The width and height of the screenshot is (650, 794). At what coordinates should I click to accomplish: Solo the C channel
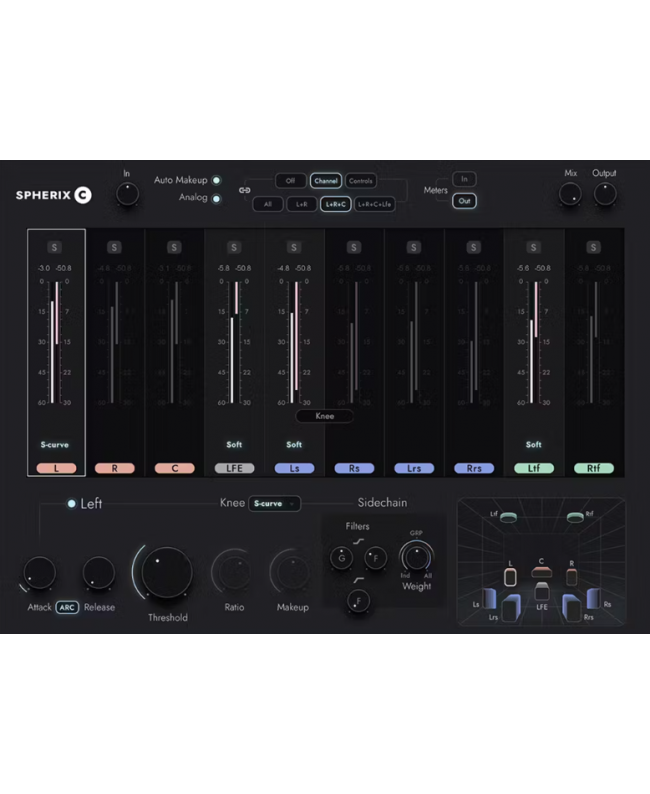[x=174, y=247]
